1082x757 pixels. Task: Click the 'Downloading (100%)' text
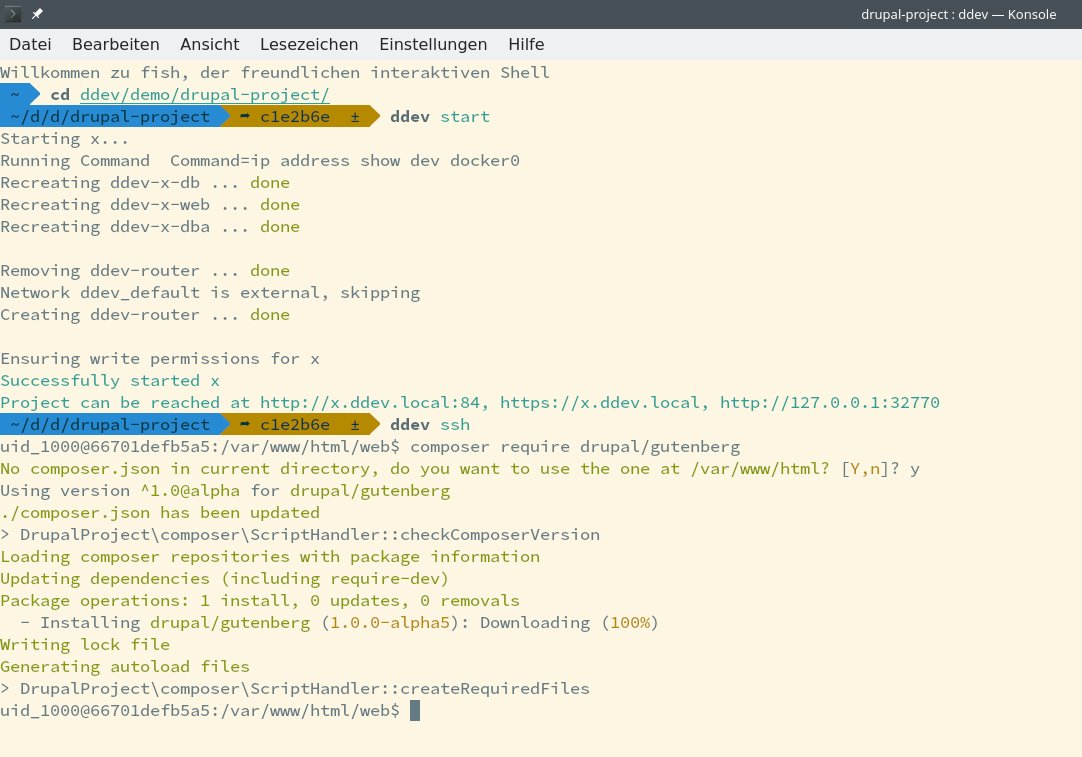coord(569,622)
